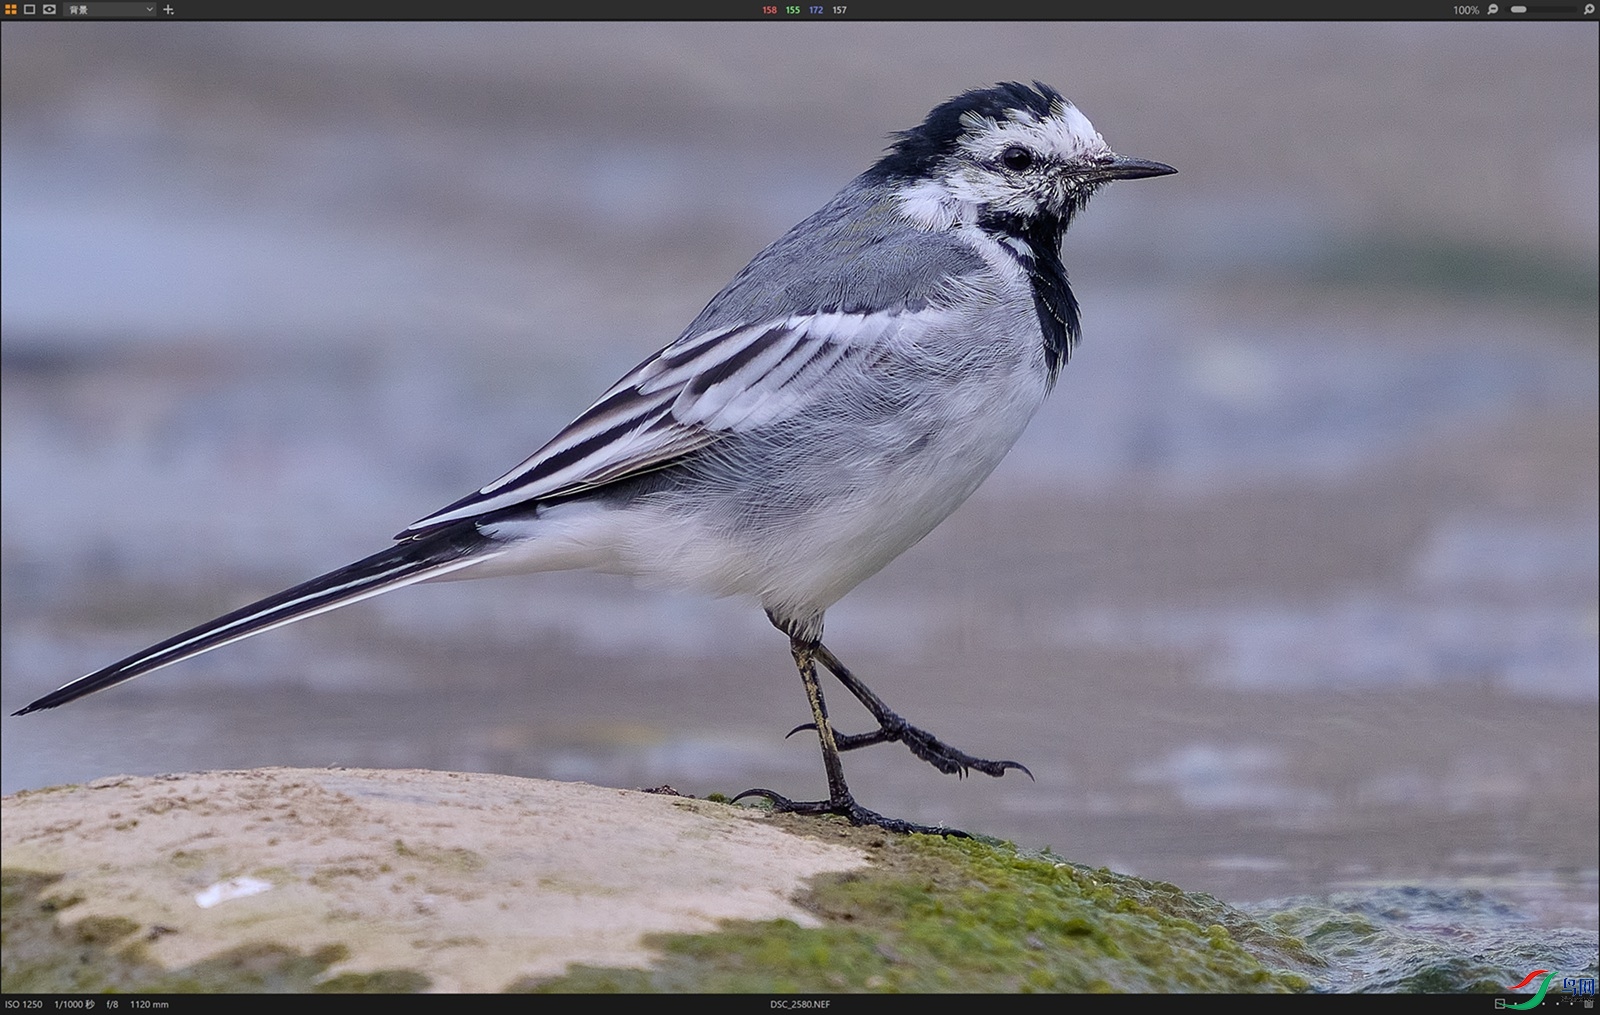This screenshot has height=1015, width=1600.
Task: Switch to the orange grid view icon
Action: click(x=11, y=9)
